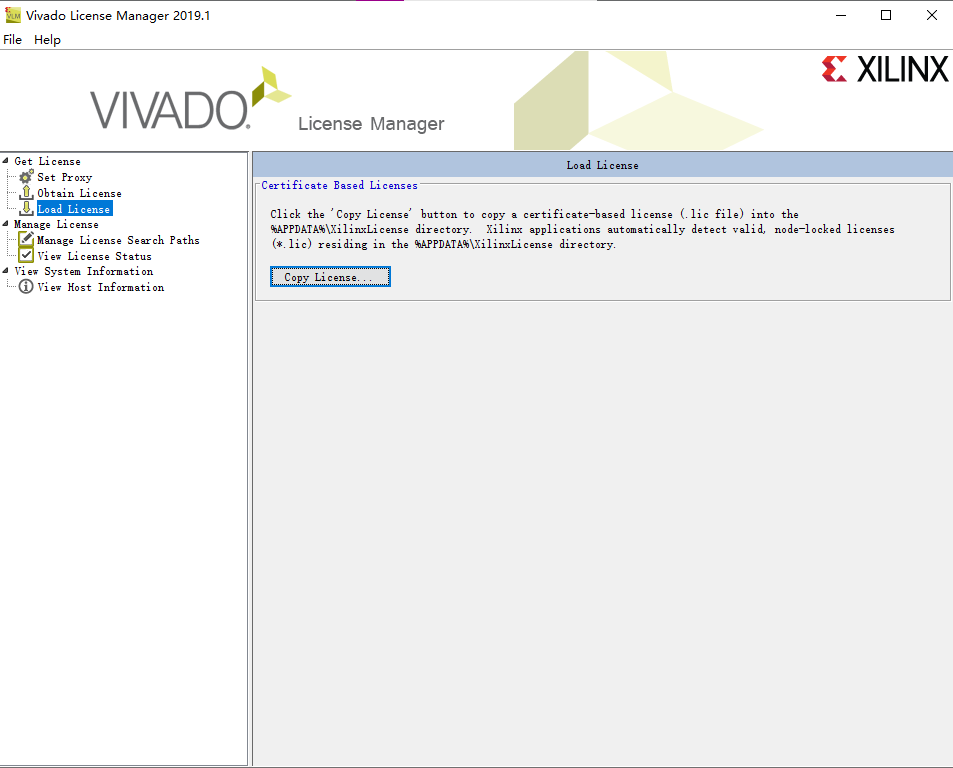Image resolution: width=953 pixels, height=768 pixels.
Task: Open View License Status
Action: point(94,256)
